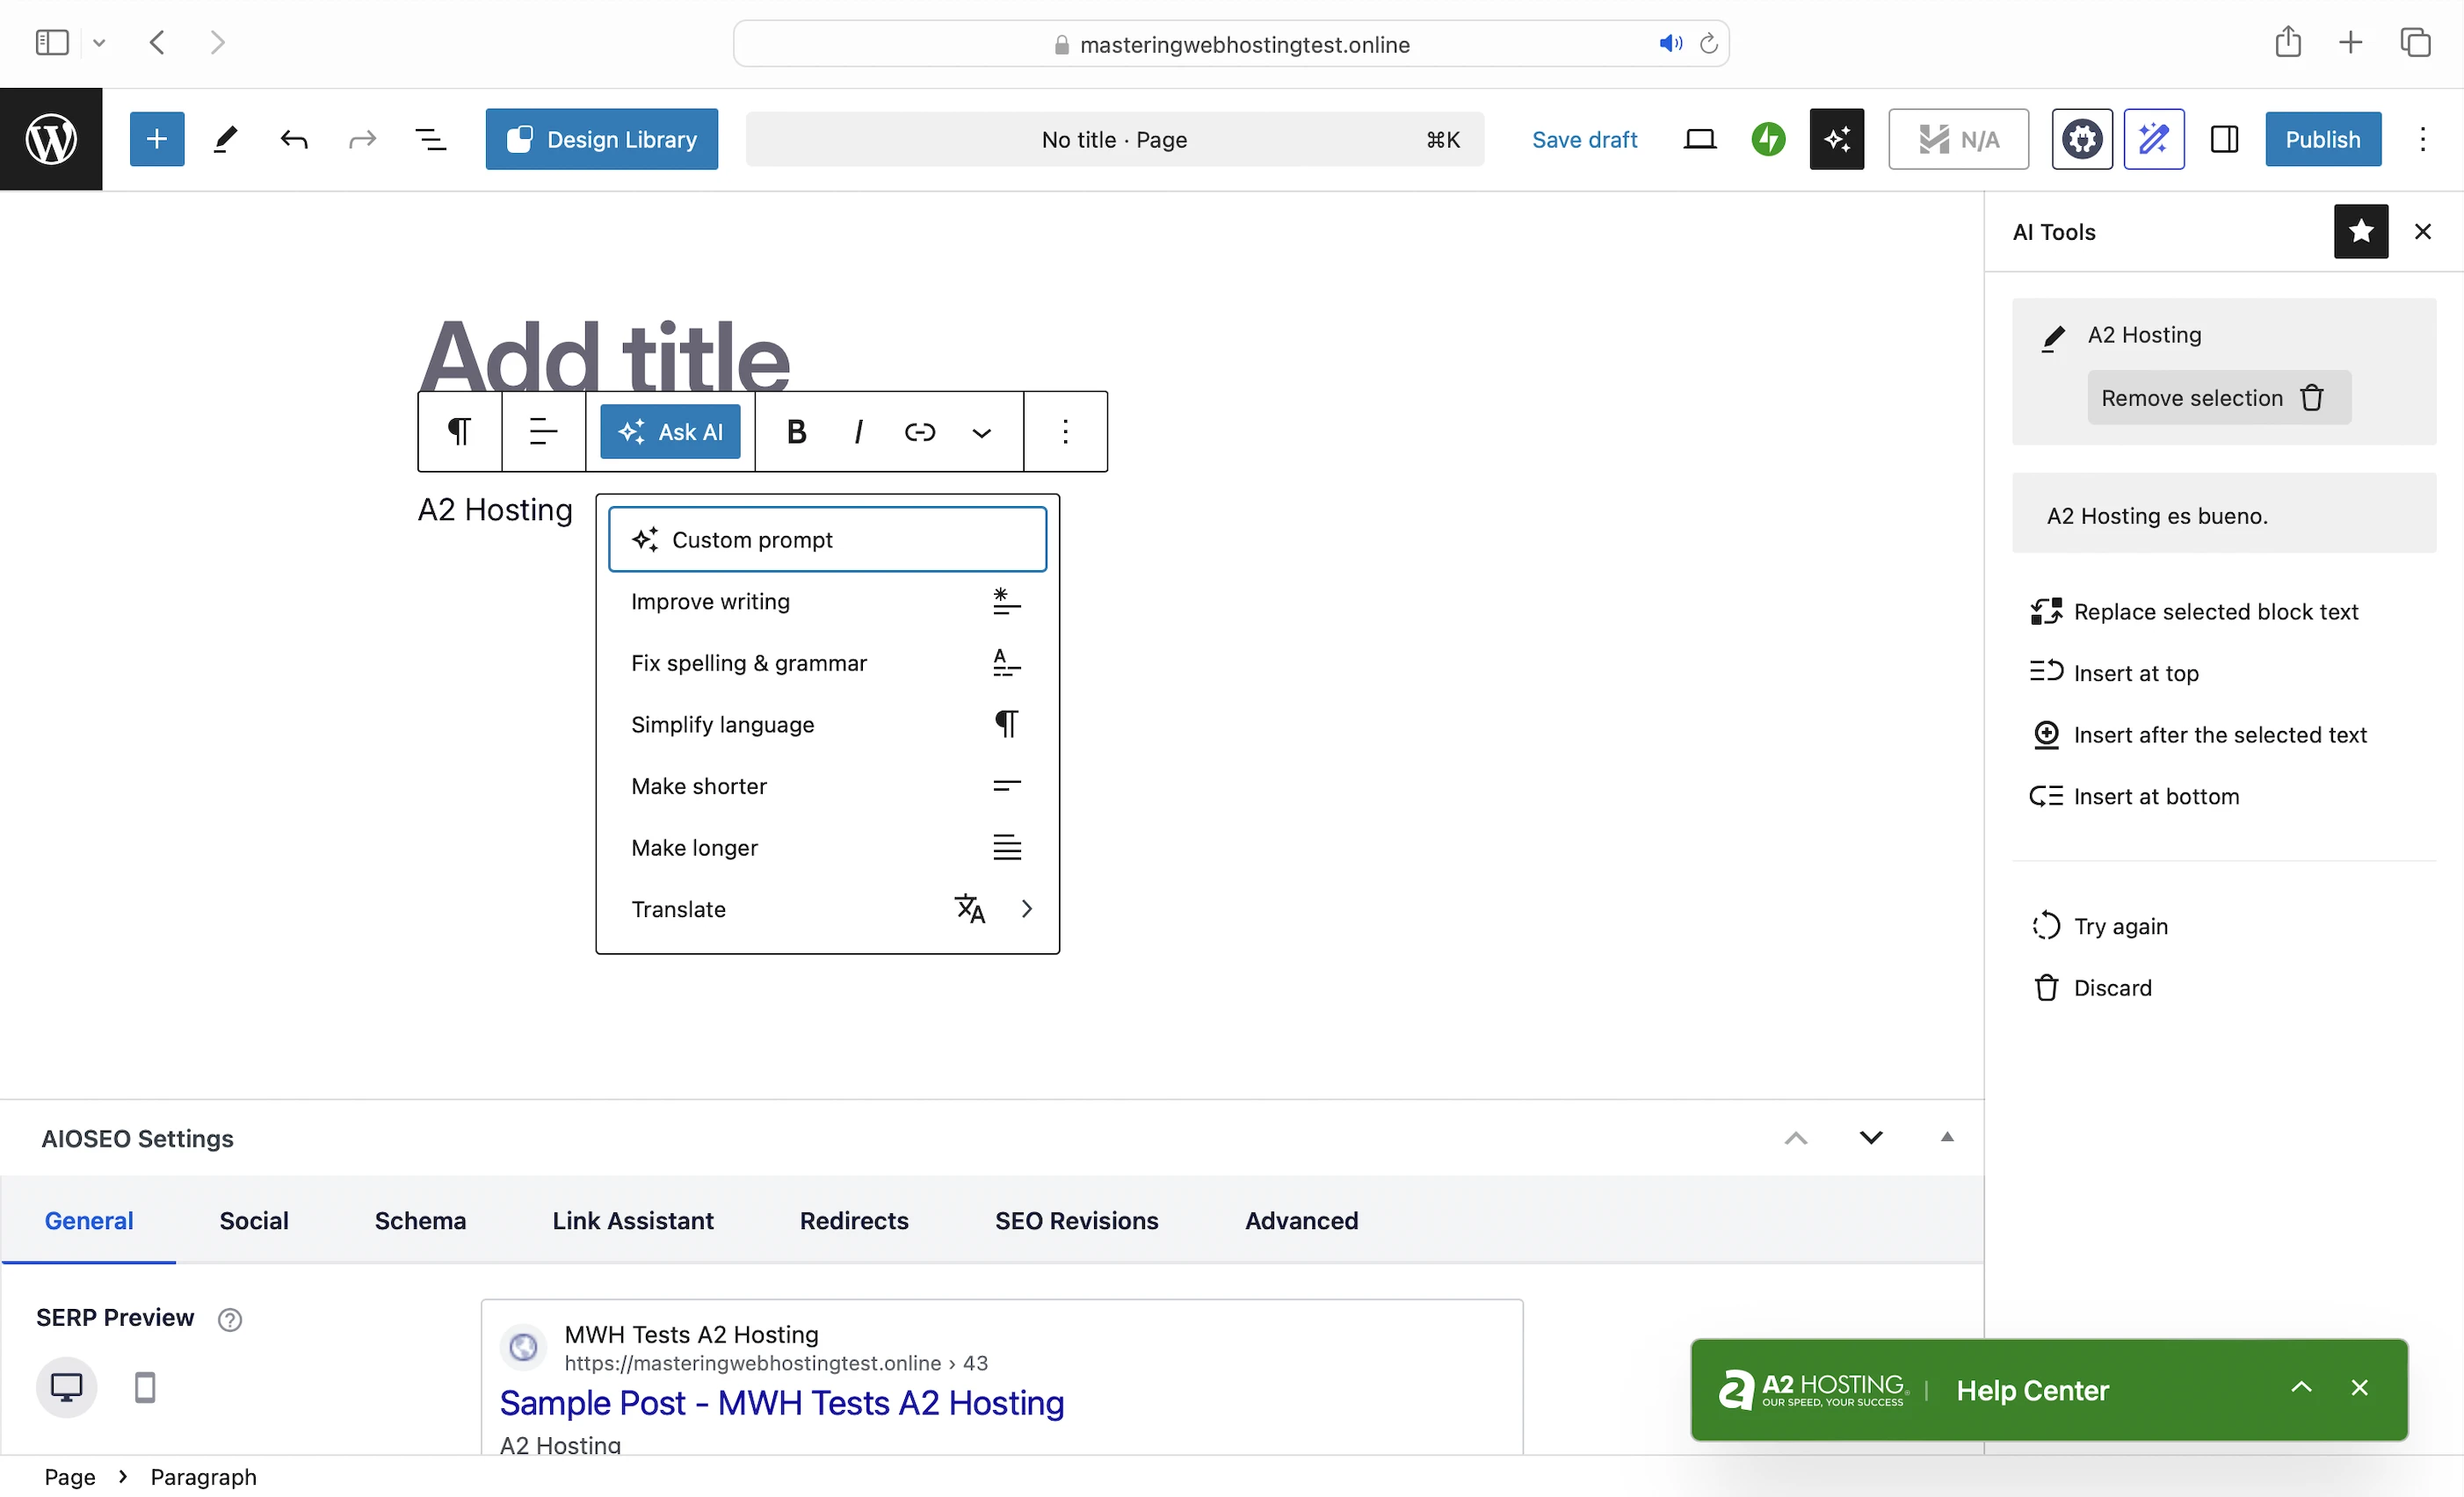Toggle the AI Tools star pin button
The height and width of the screenshot is (1497, 2464).
coord(2360,232)
